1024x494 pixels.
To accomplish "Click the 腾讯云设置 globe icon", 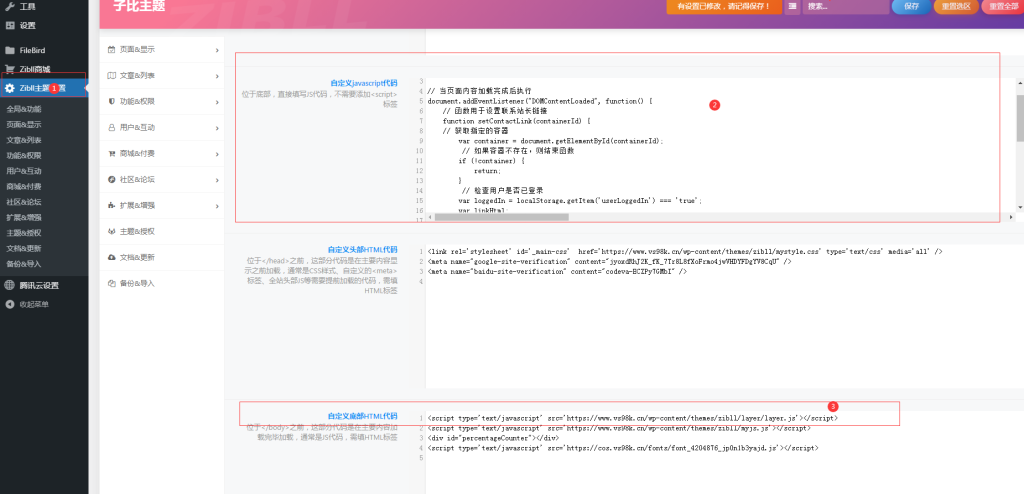I will [x=10, y=285].
